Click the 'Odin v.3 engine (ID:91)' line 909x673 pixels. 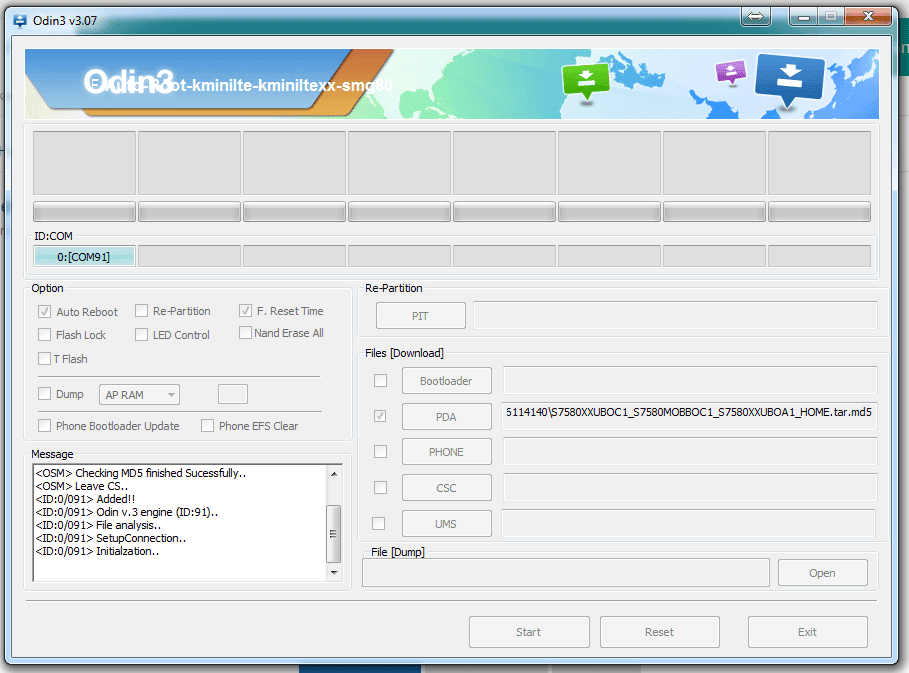[127, 512]
